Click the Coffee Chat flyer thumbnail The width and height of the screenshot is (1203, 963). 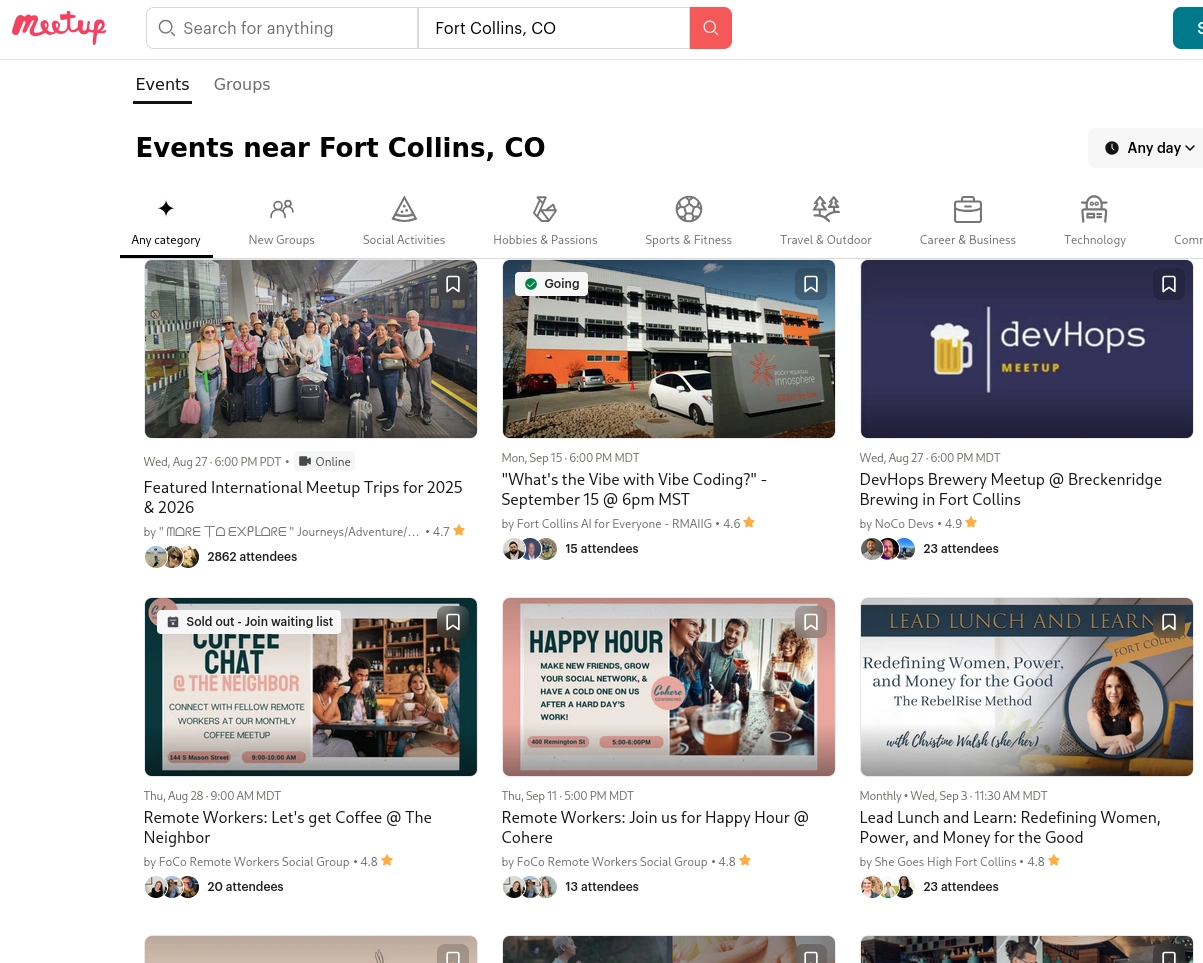311,687
